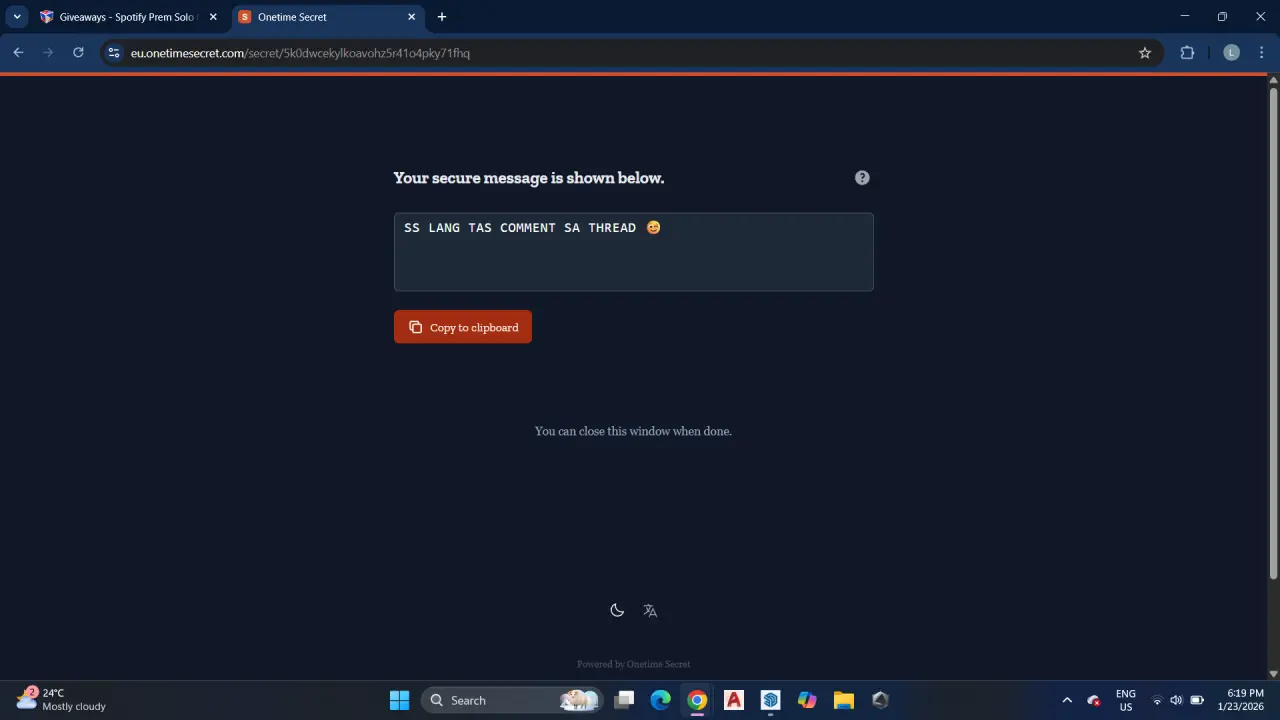Image resolution: width=1280 pixels, height=720 pixels.
Task: Click the page vertical scrollbar
Action: (x=1273, y=333)
